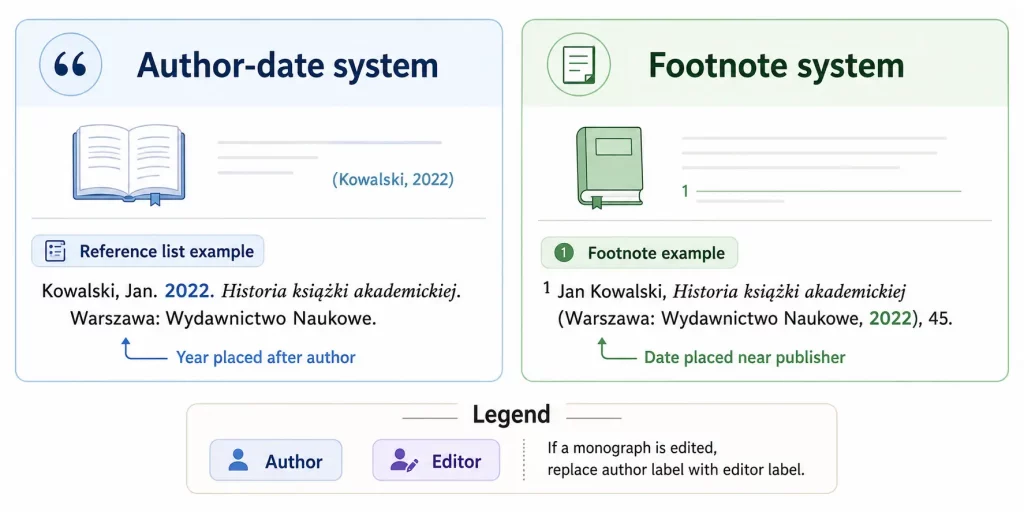
Task: Click the list icon in Reference list example
Action: [x=56, y=251]
